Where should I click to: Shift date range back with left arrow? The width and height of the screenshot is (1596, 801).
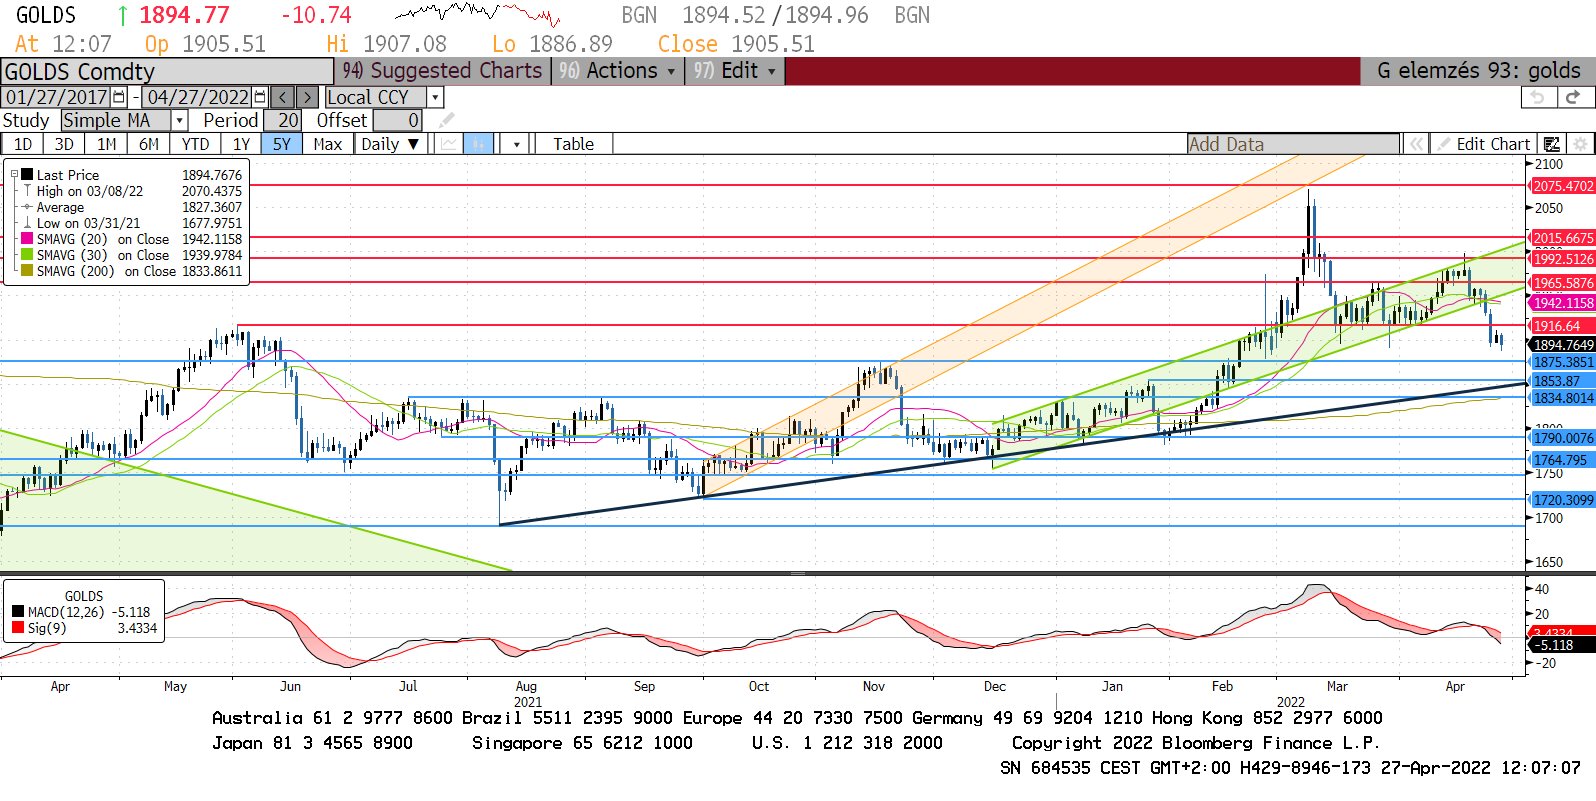pyautogui.click(x=283, y=97)
